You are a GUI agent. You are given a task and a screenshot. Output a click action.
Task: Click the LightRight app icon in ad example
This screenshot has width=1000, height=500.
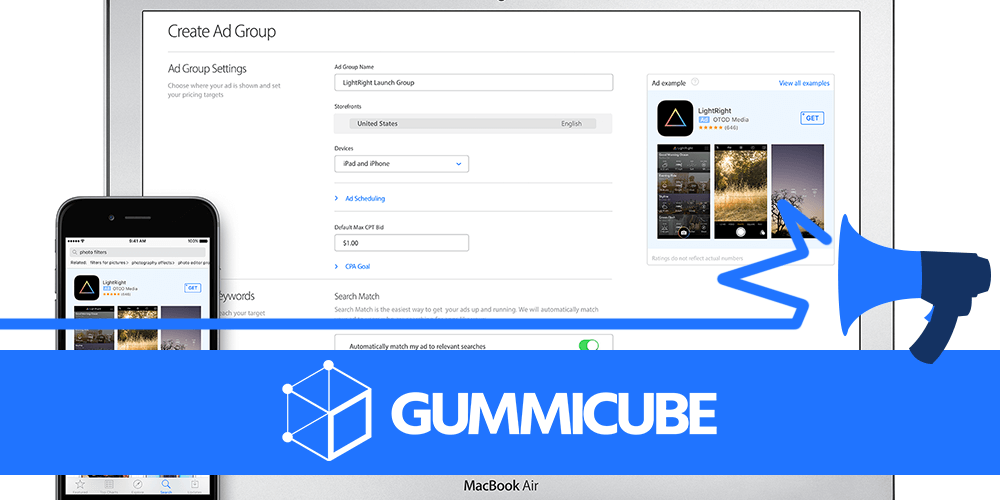coord(675,118)
